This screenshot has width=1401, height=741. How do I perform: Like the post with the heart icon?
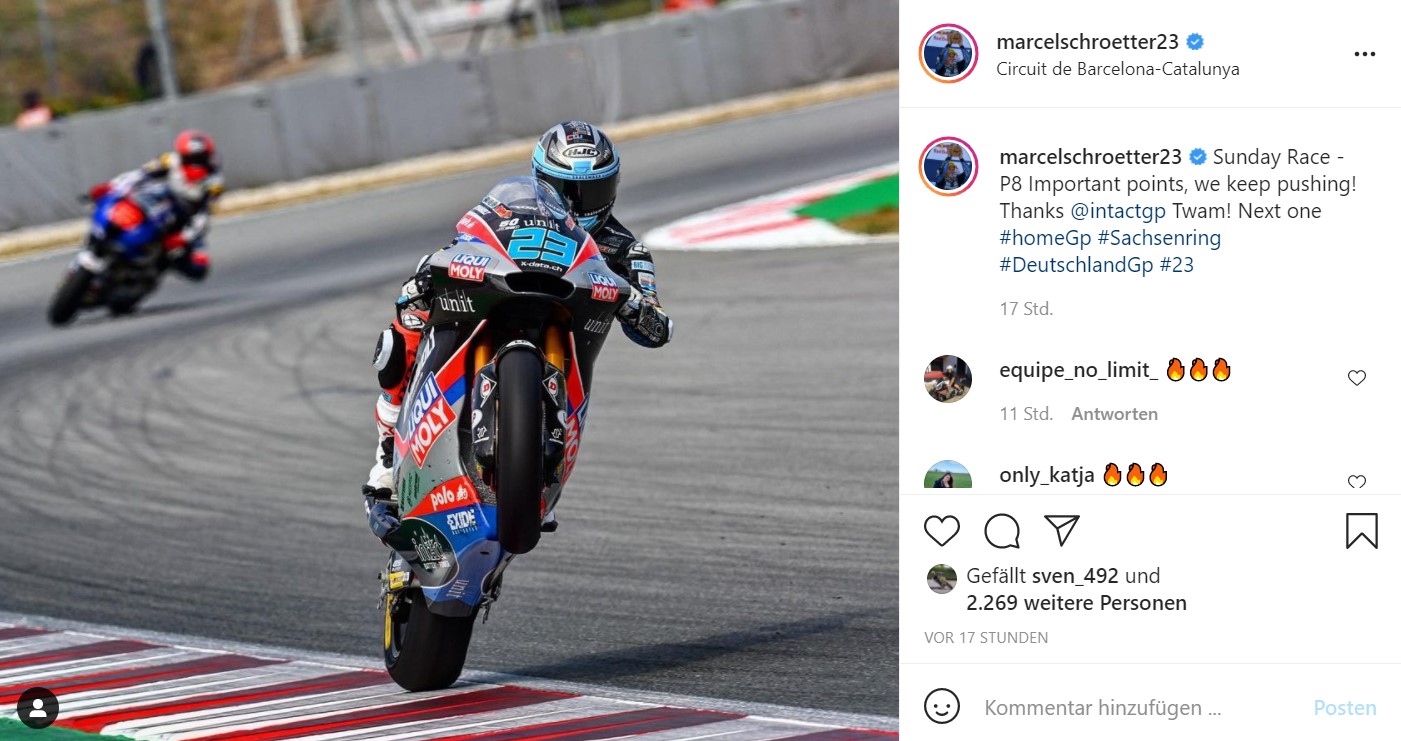point(942,531)
